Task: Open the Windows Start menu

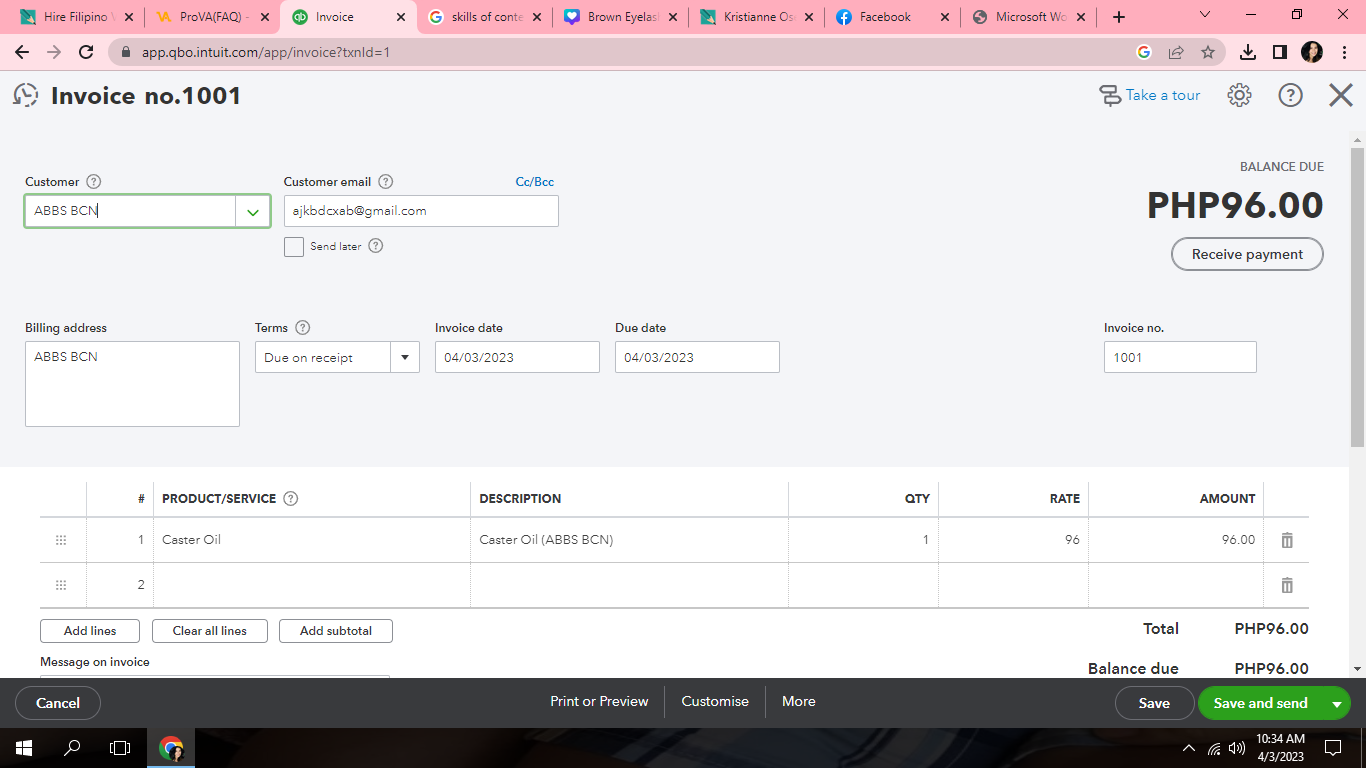Action: point(23,747)
